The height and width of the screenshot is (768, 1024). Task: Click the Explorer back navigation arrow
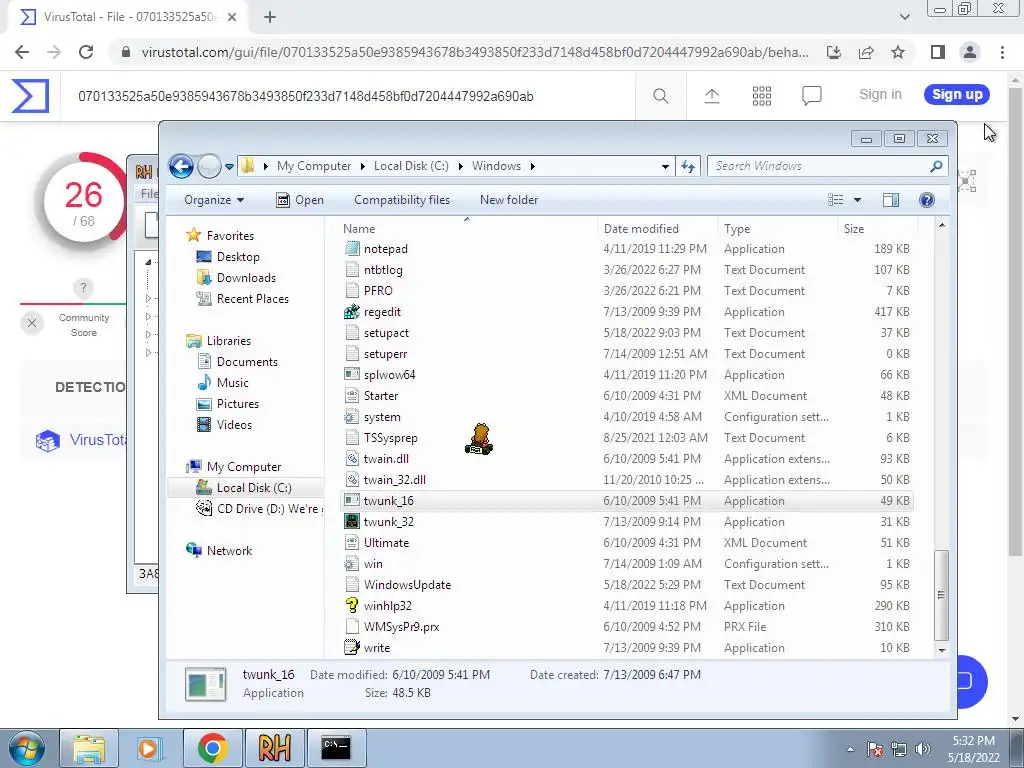[181, 166]
